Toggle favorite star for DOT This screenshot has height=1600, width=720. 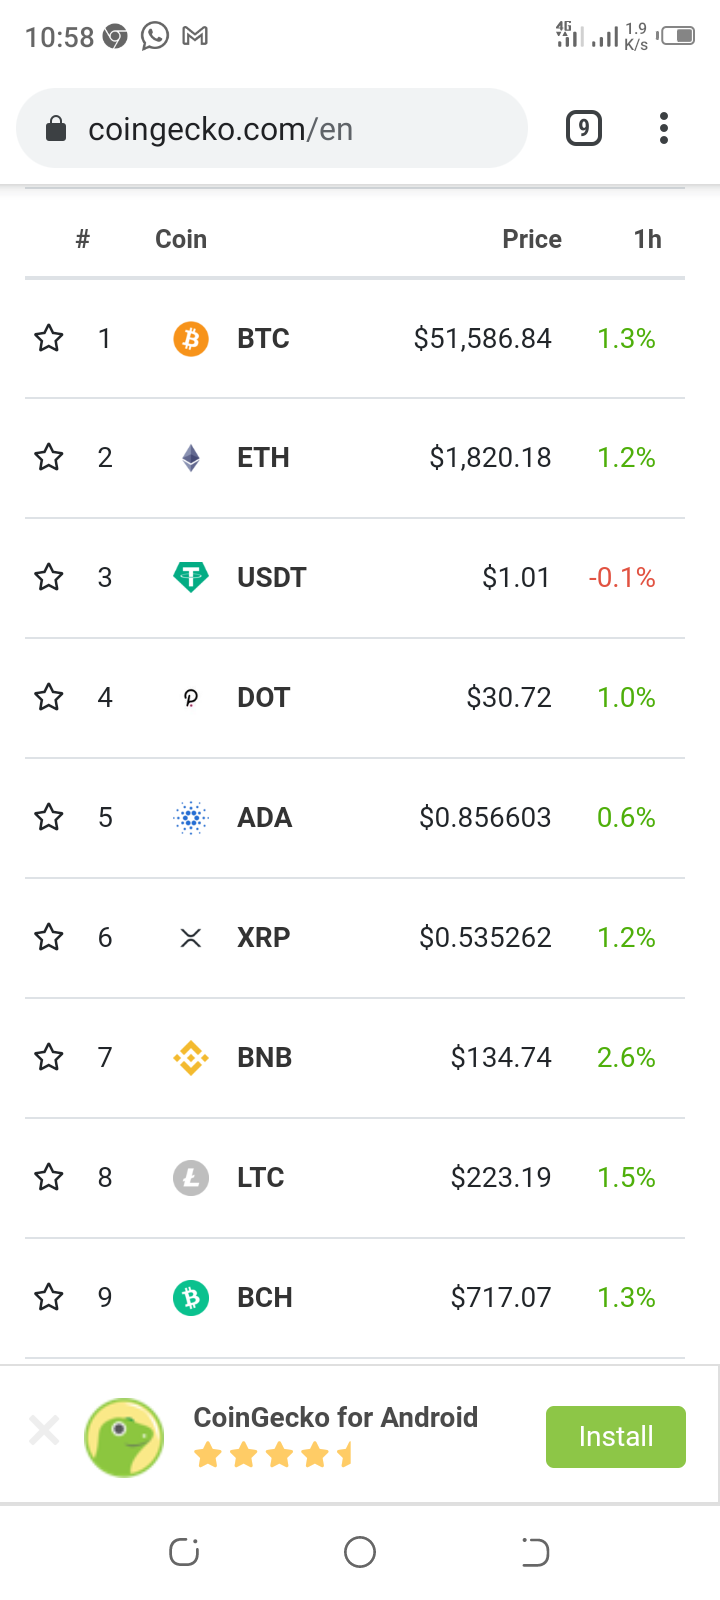point(49,697)
